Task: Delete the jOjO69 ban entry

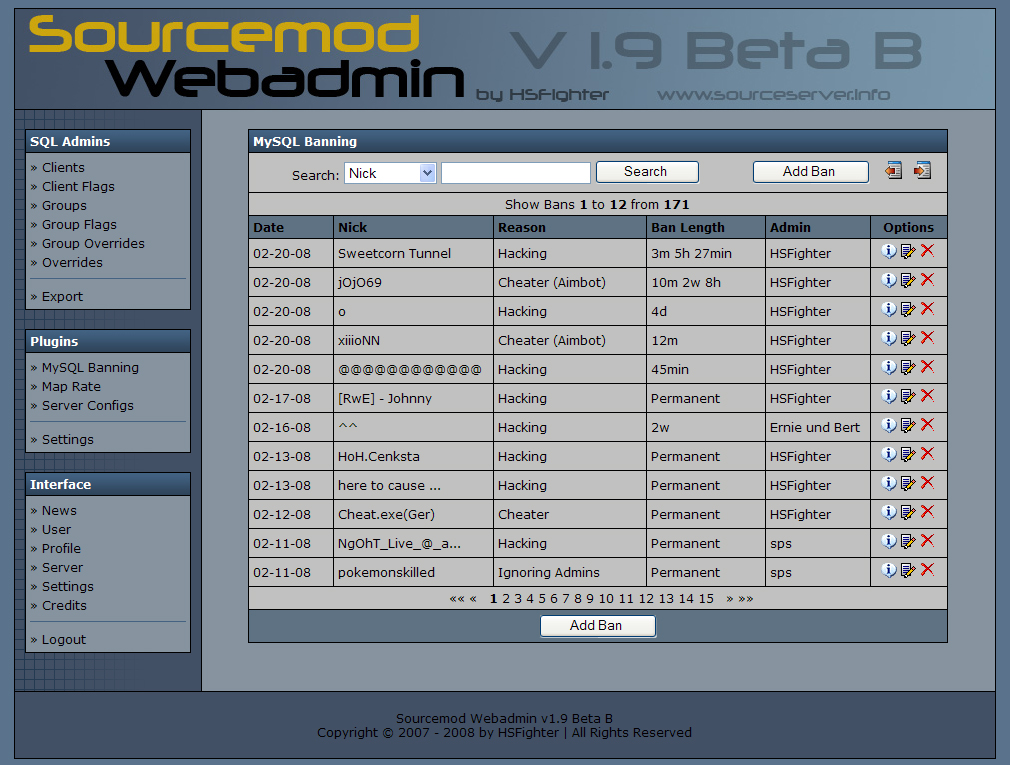Action: click(928, 280)
